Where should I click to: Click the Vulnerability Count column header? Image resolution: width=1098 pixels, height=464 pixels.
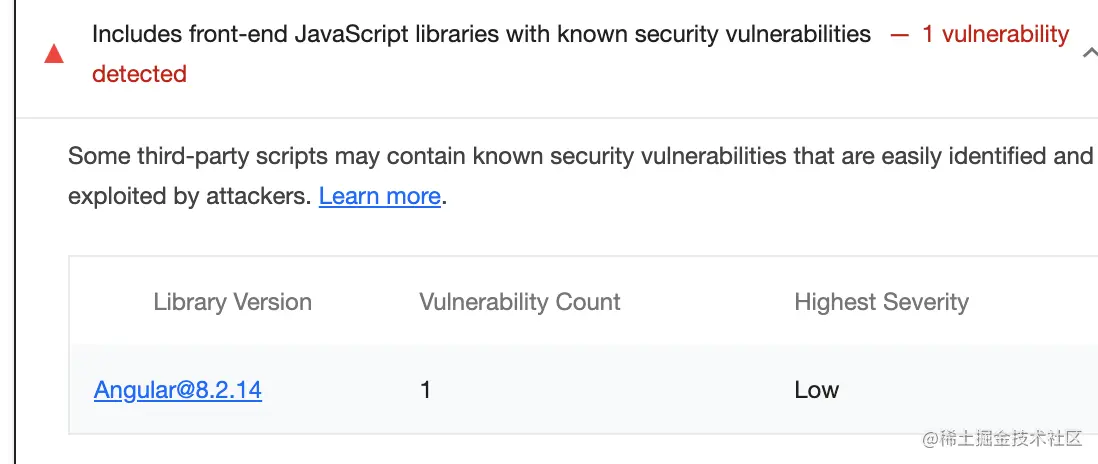[x=520, y=302]
